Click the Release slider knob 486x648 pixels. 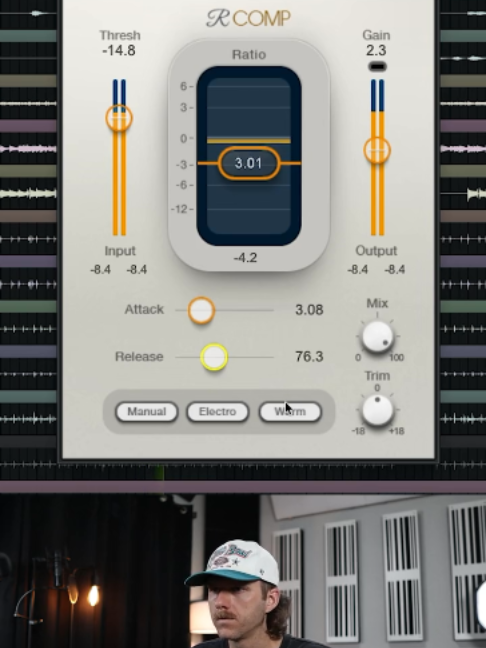[x=214, y=357]
